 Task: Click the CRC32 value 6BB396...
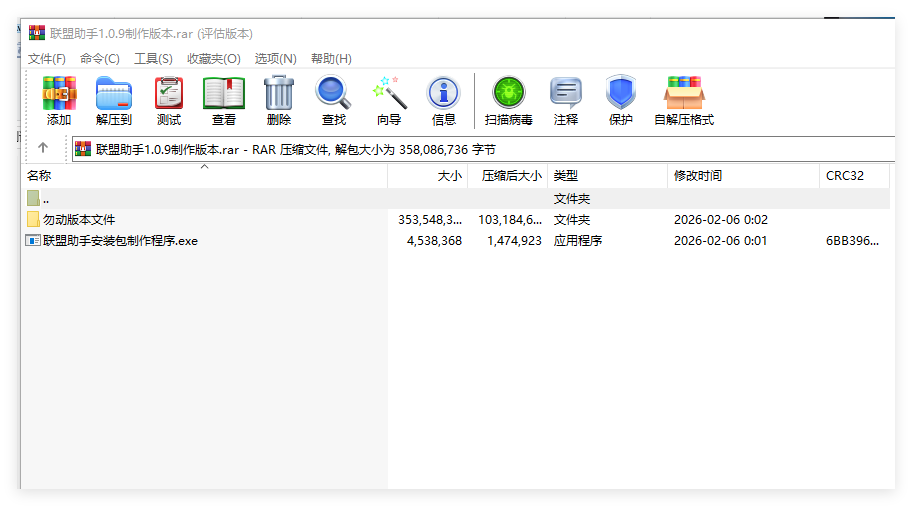[852, 241]
